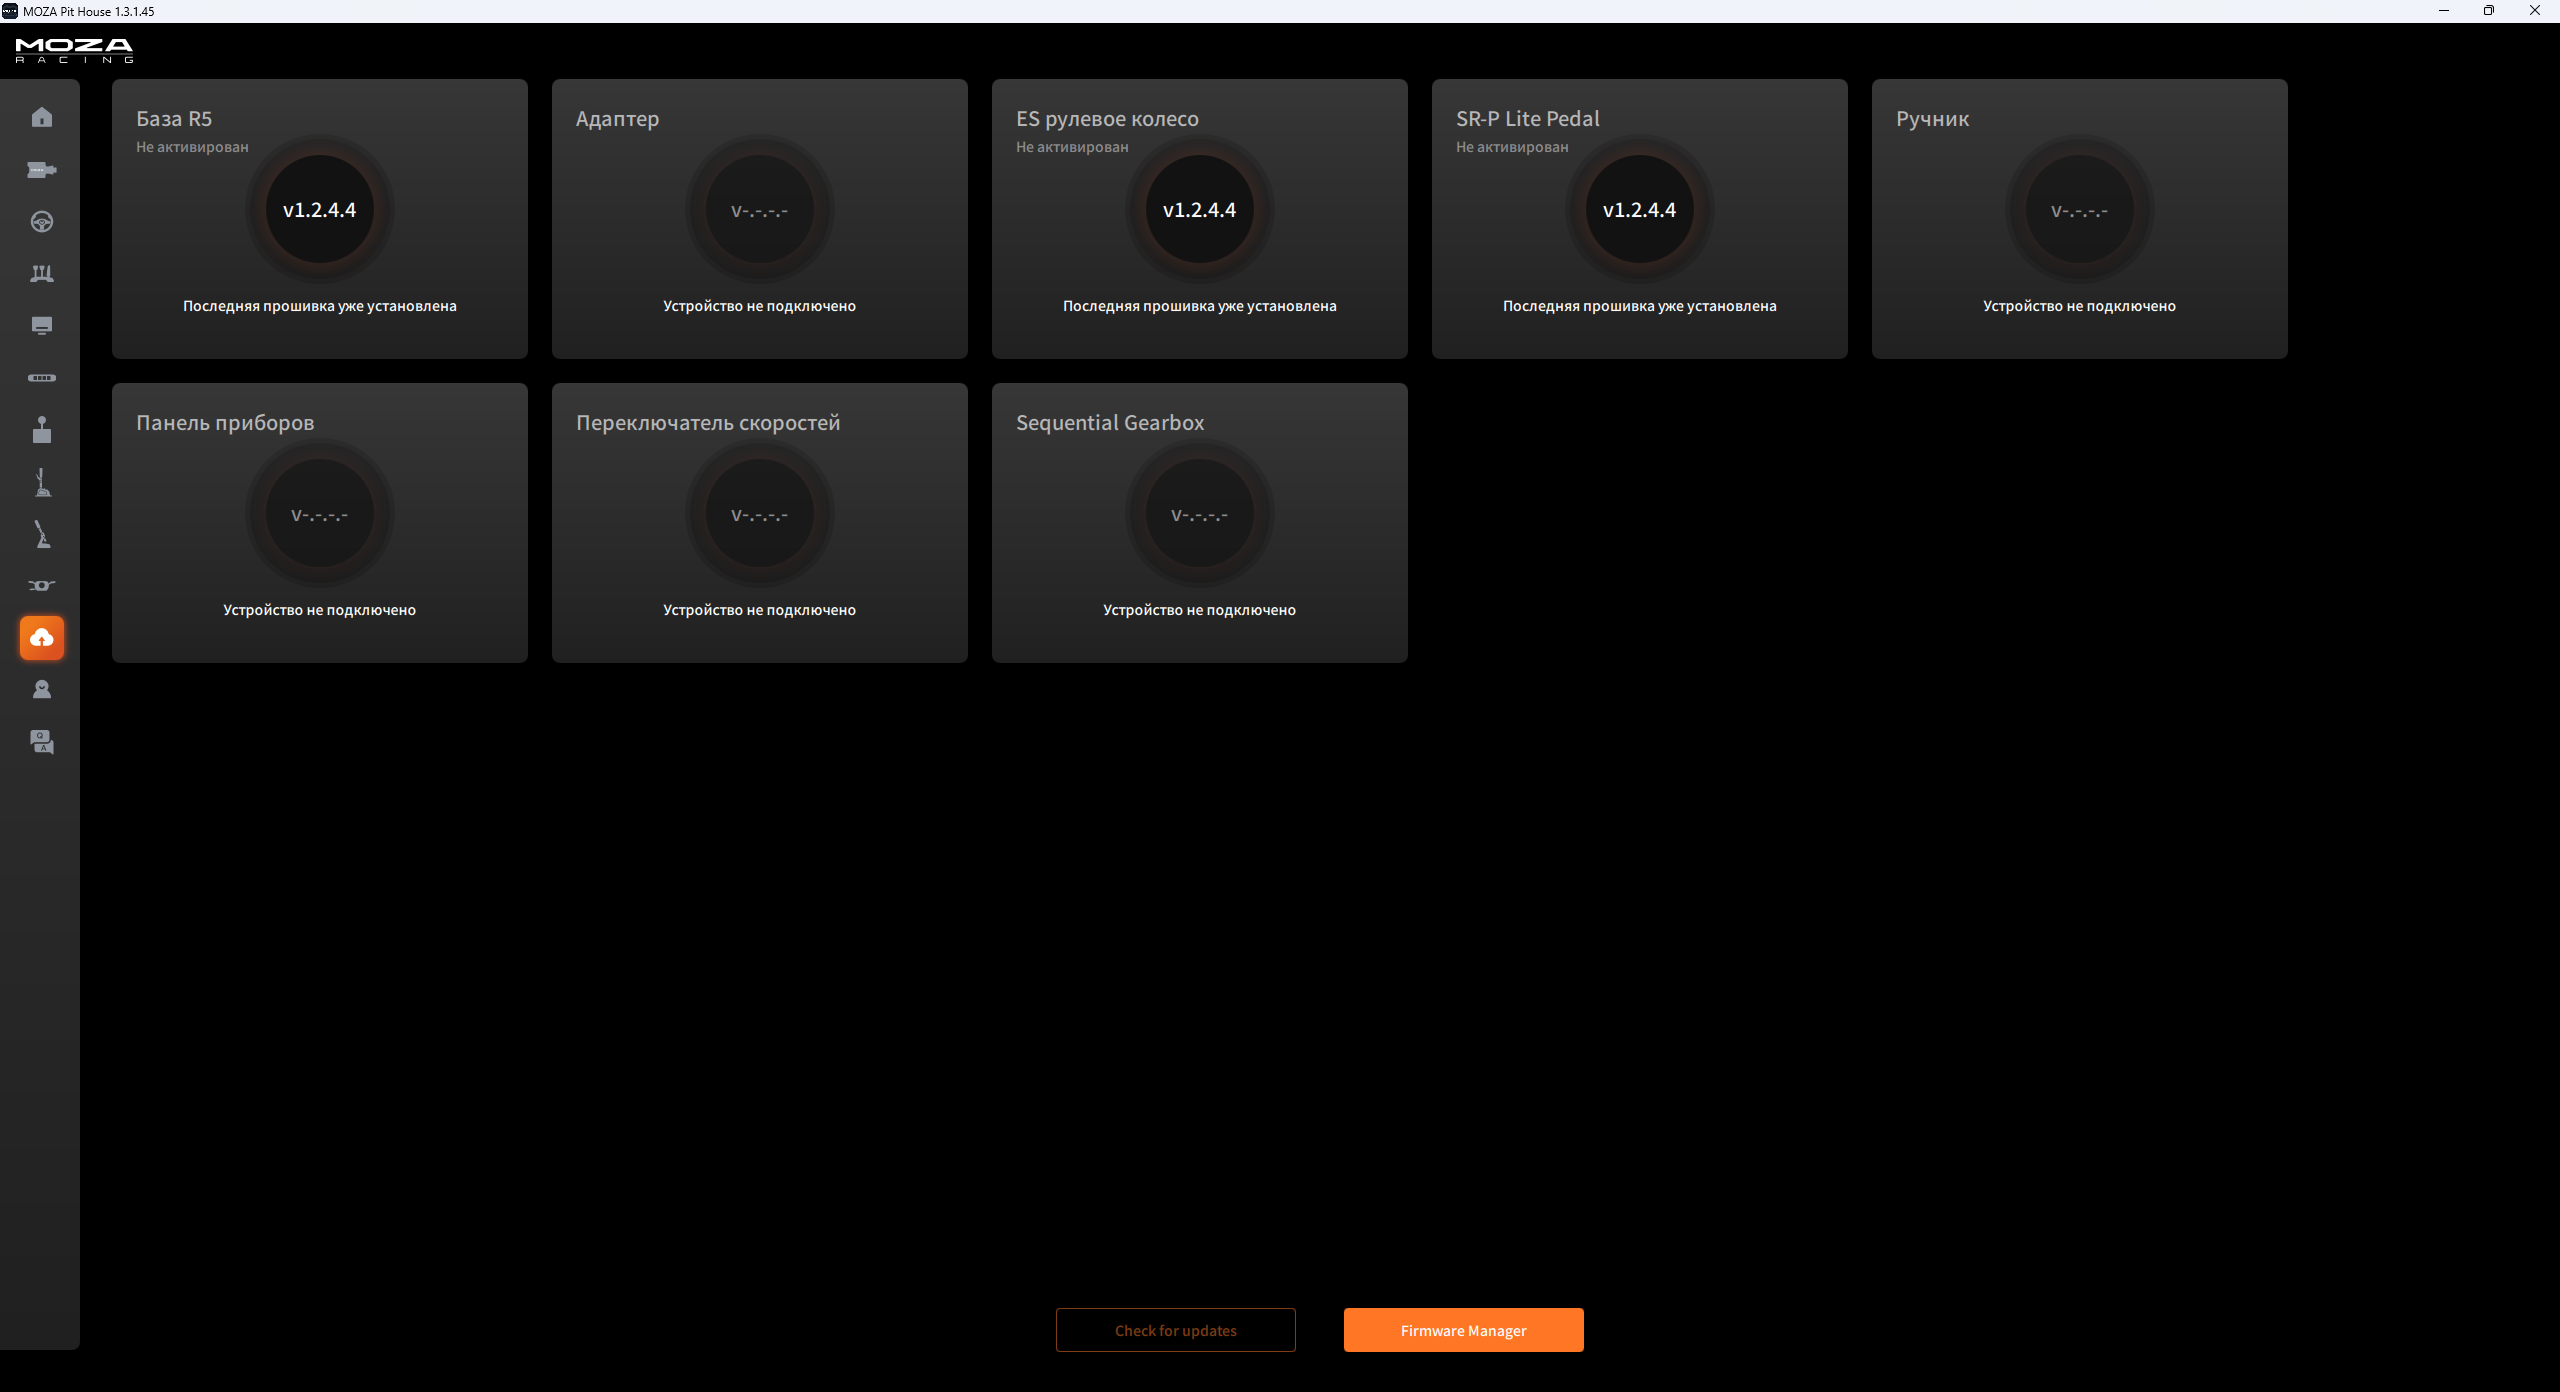The height and width of the screenshot is (1392, 2560).
Task: Select the RPM indicator bar icon
Action: (x=42, y=378)
